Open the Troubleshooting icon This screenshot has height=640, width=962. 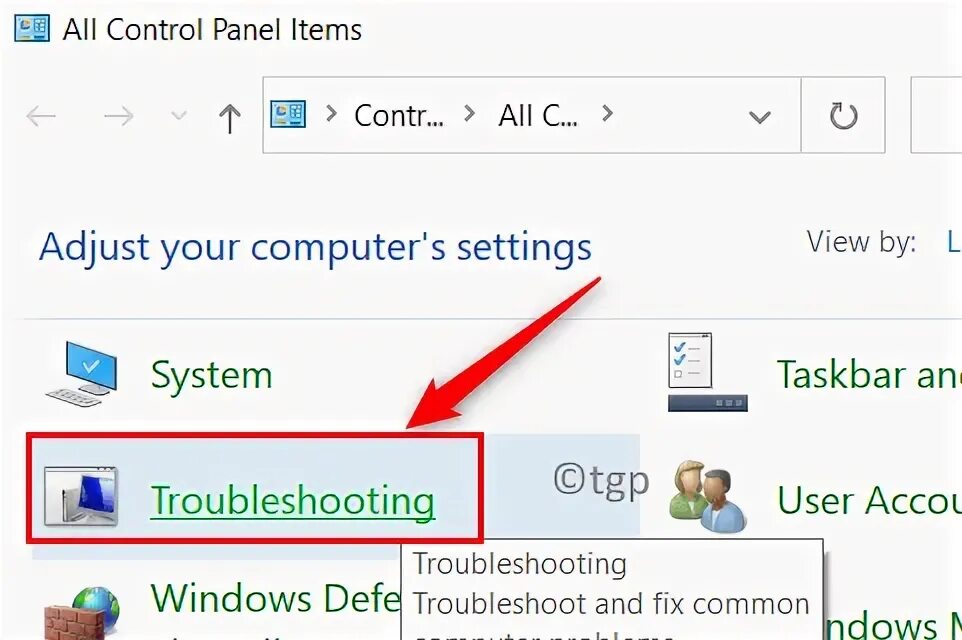(81, 496)
